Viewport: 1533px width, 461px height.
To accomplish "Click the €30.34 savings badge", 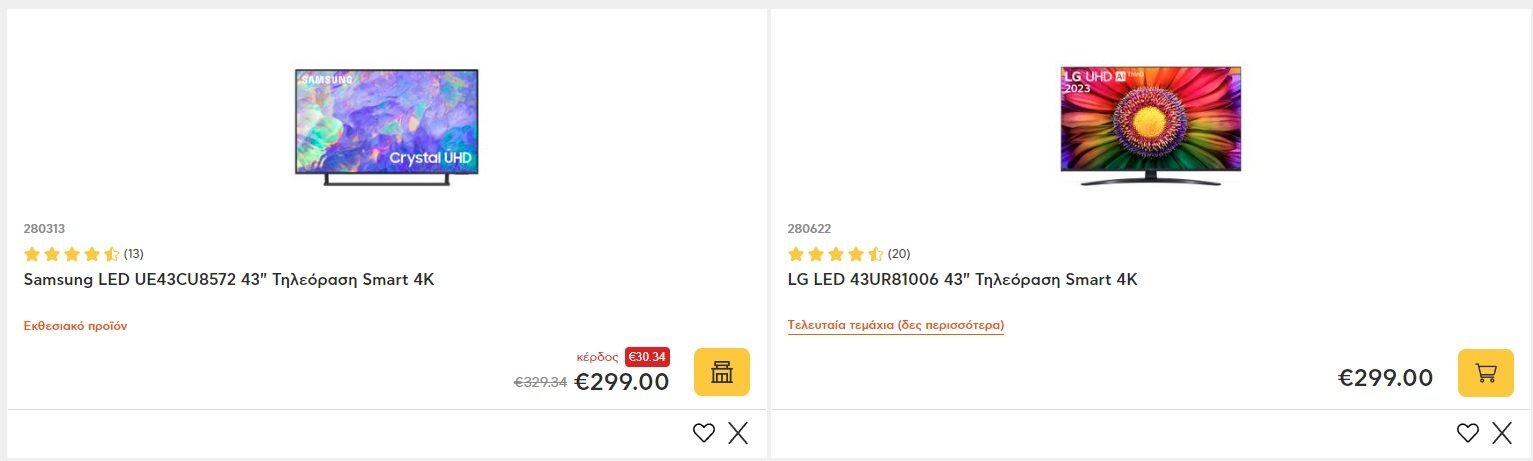I will click(647, 357).
